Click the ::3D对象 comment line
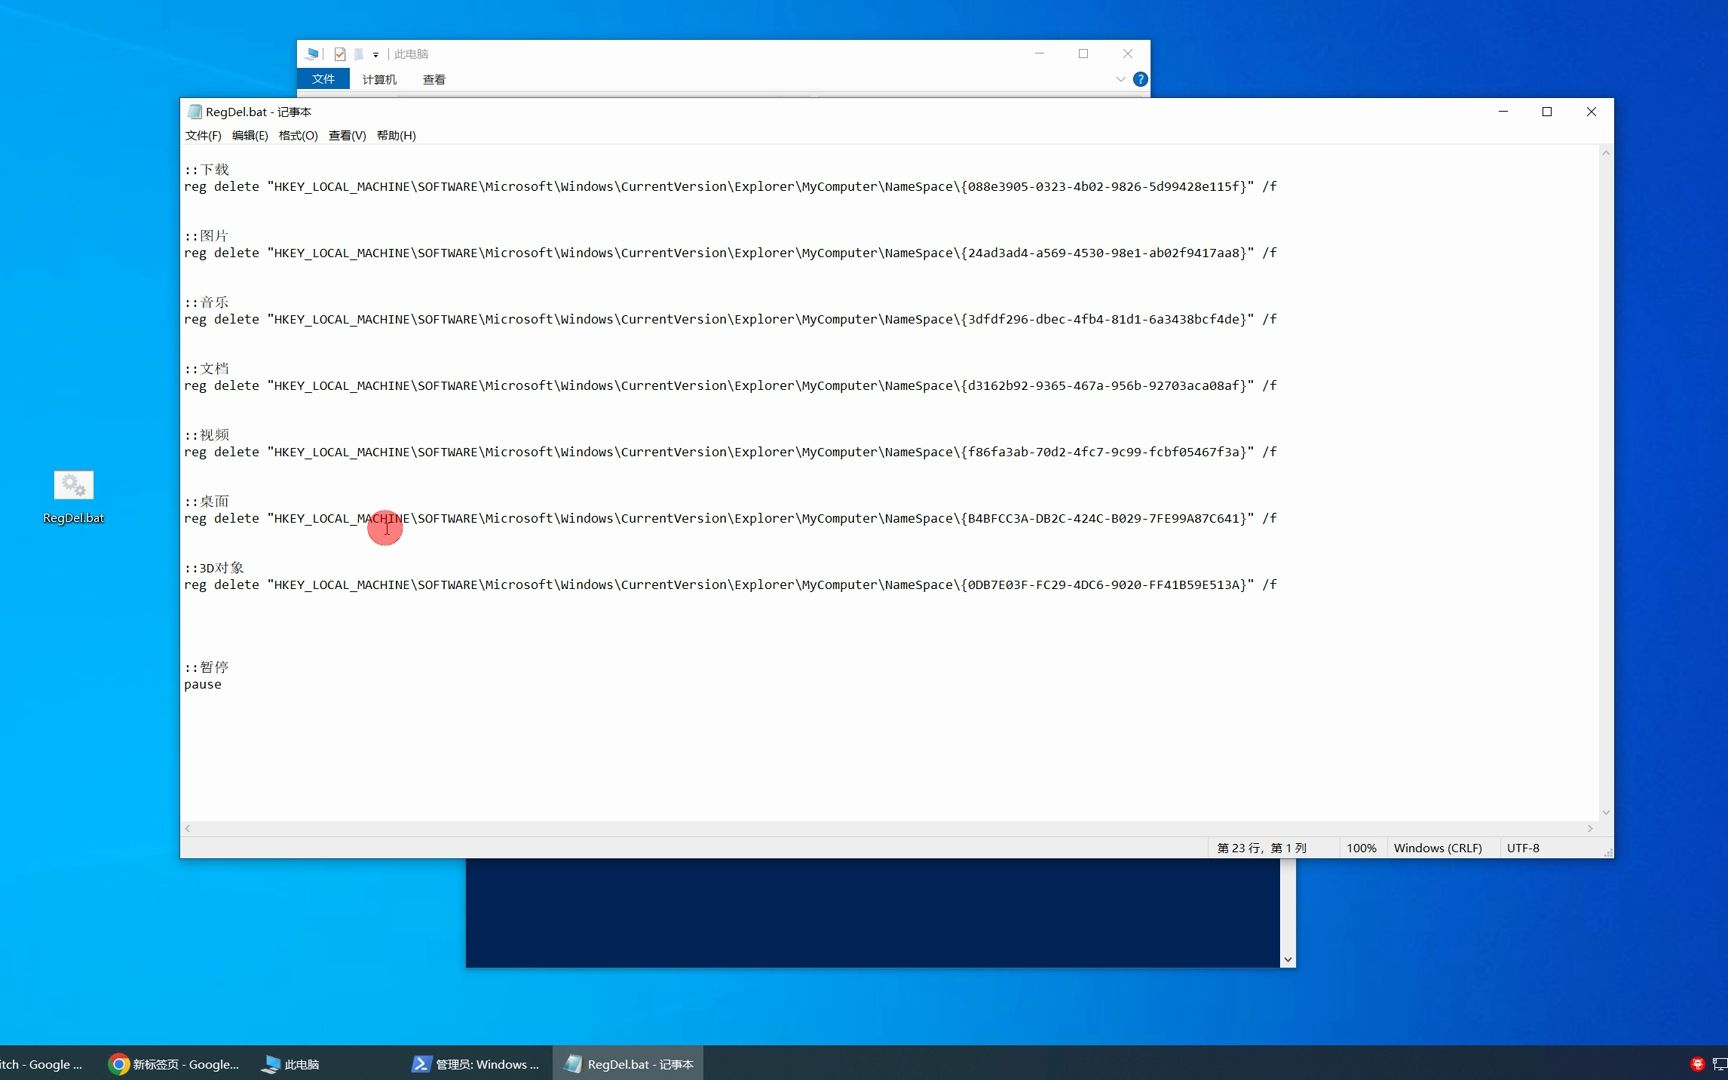 tap(214, 567)
